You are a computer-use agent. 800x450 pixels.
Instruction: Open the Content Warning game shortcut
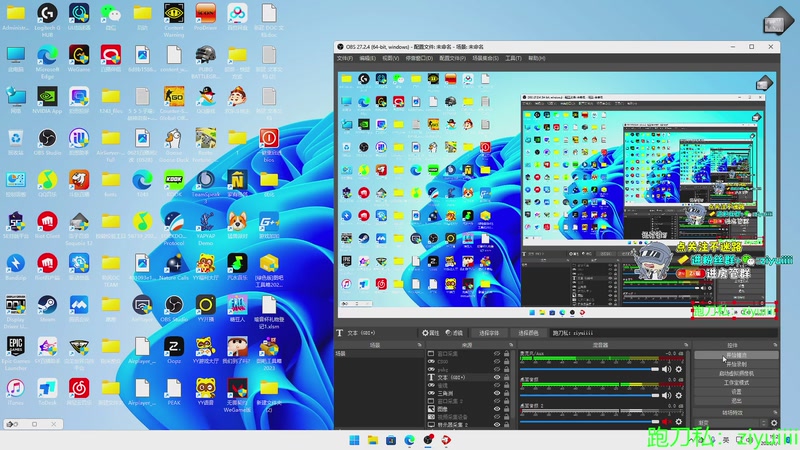click(174, 19)
